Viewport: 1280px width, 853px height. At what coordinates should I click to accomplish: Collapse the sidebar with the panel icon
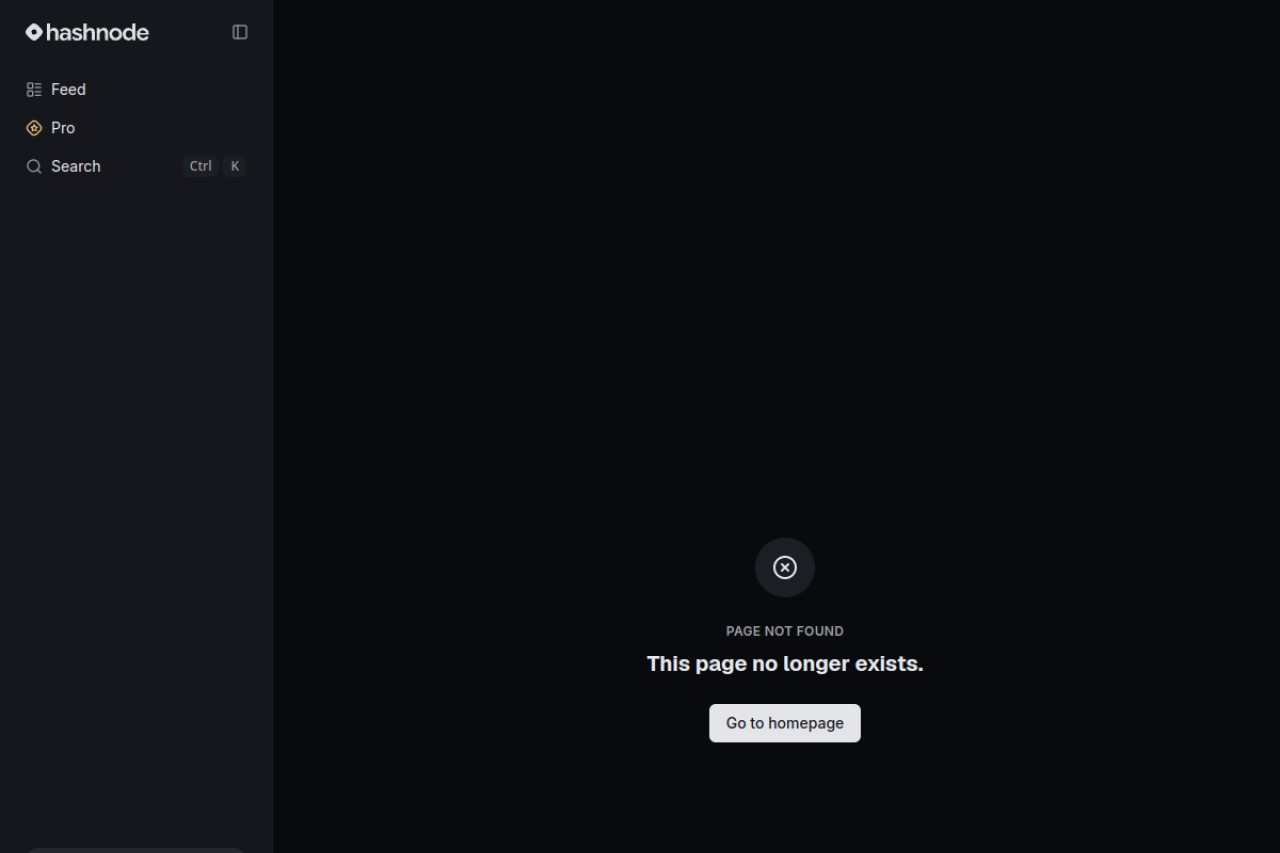click(240, 32)
